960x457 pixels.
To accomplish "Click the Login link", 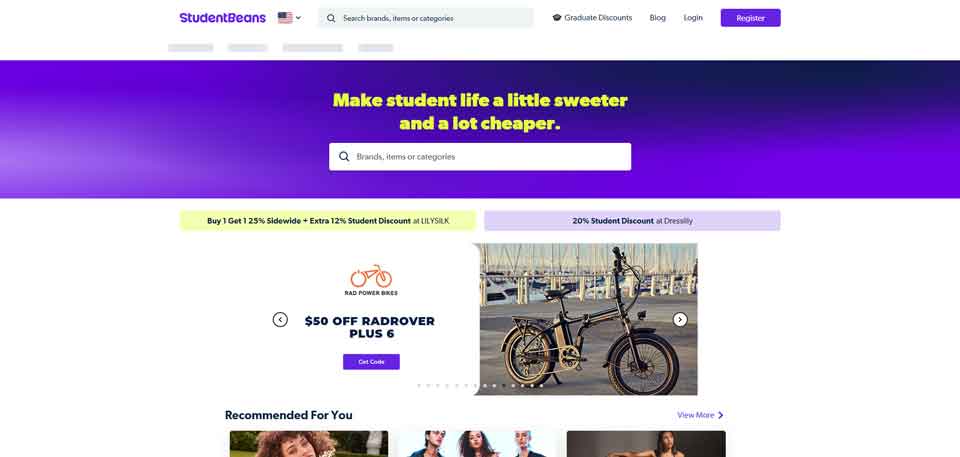I will click(693, 18).
